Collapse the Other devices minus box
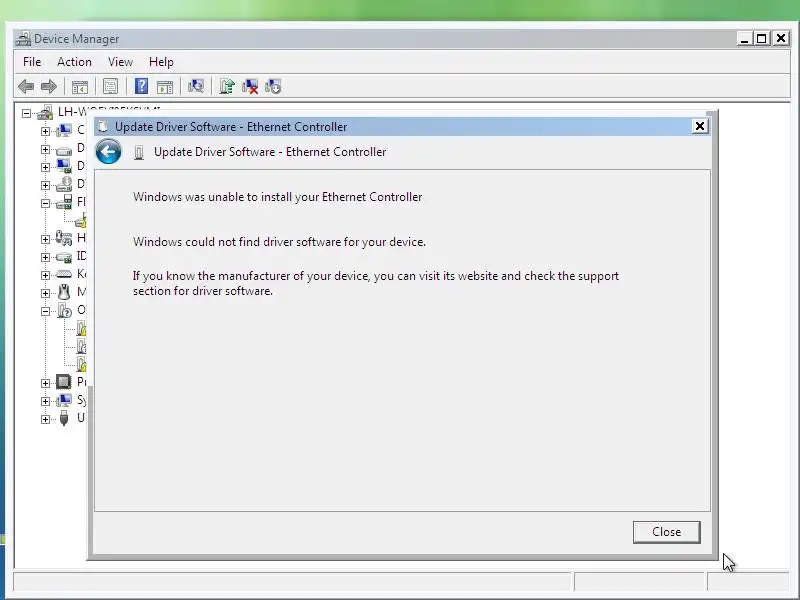This screenshot has height=600, width=800. (x=45, y=311)
